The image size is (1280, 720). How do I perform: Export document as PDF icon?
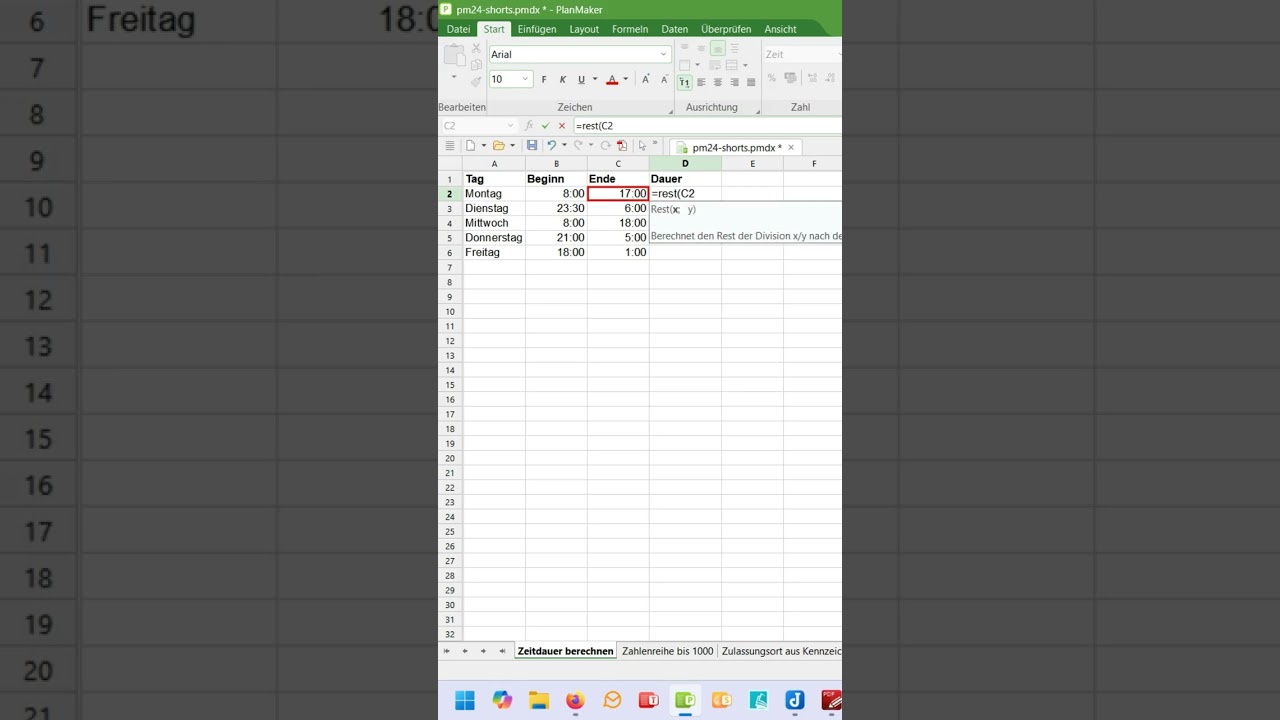point(622,145)
